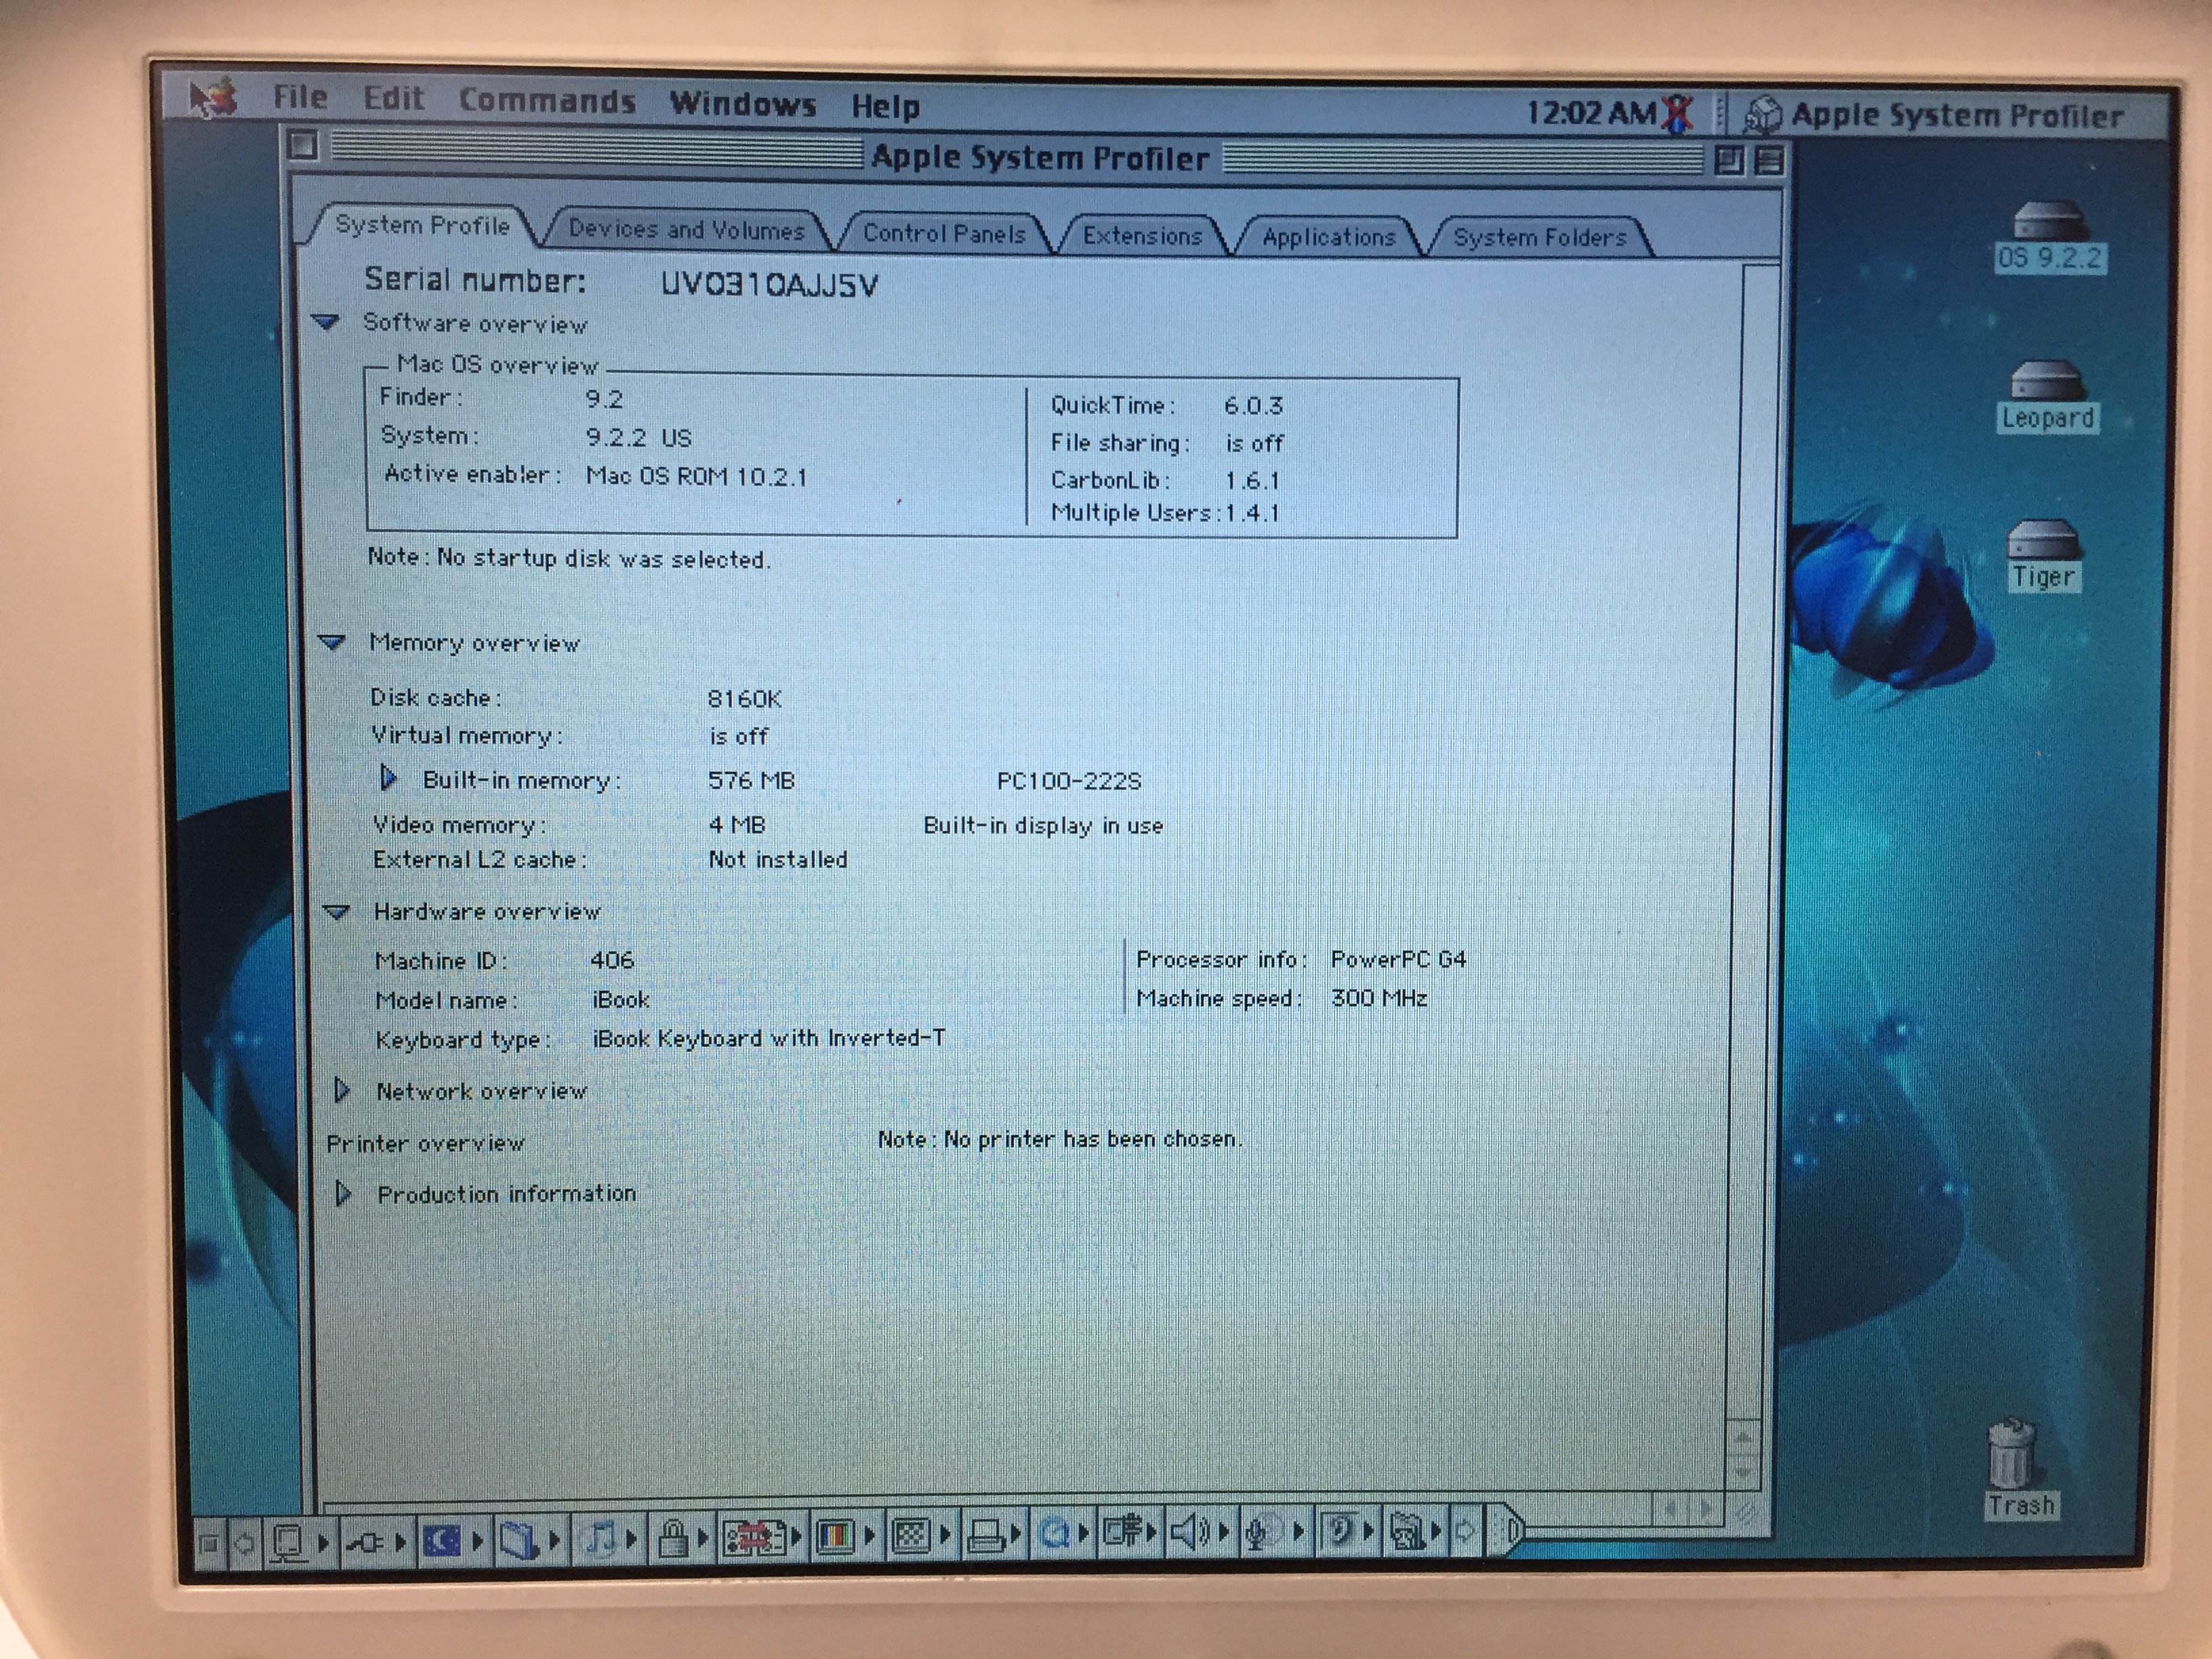Expand the Network overview section

(x=342, y=1090)
